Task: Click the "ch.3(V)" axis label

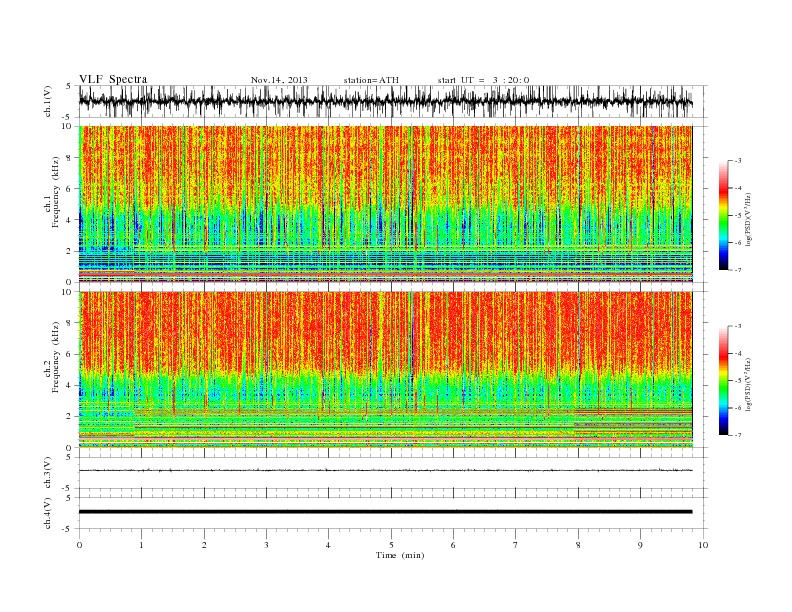Action: (48, 473)
